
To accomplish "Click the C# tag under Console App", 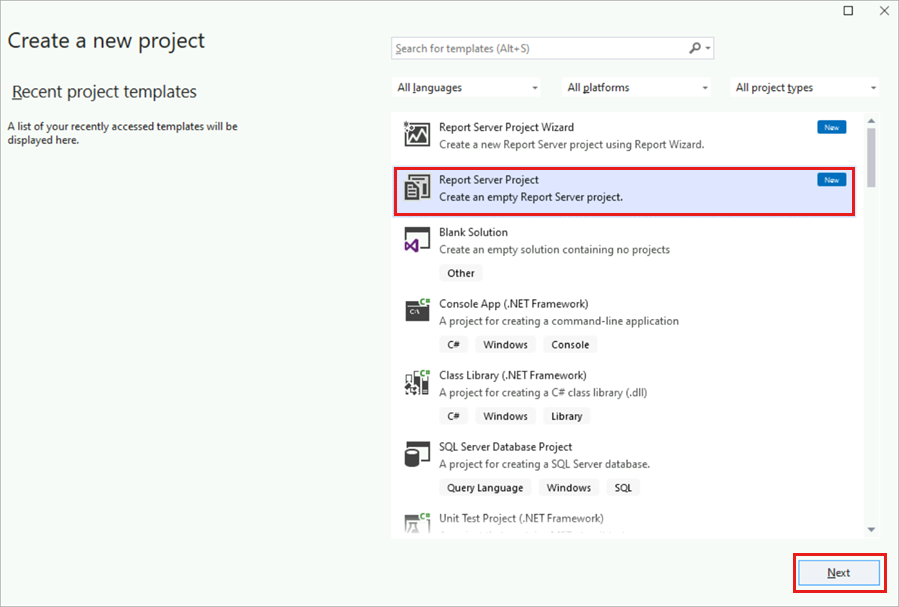I will 453,344.
